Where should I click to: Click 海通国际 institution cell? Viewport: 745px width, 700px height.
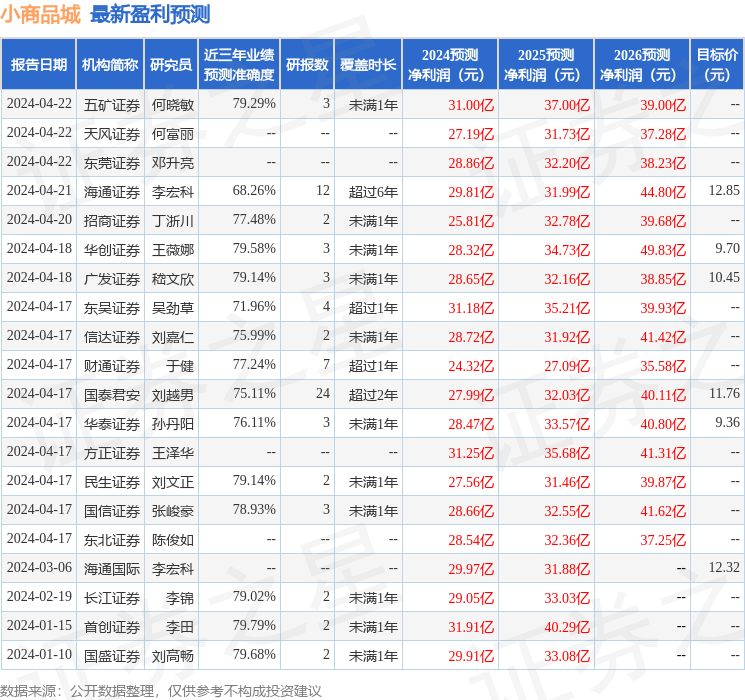112,569
